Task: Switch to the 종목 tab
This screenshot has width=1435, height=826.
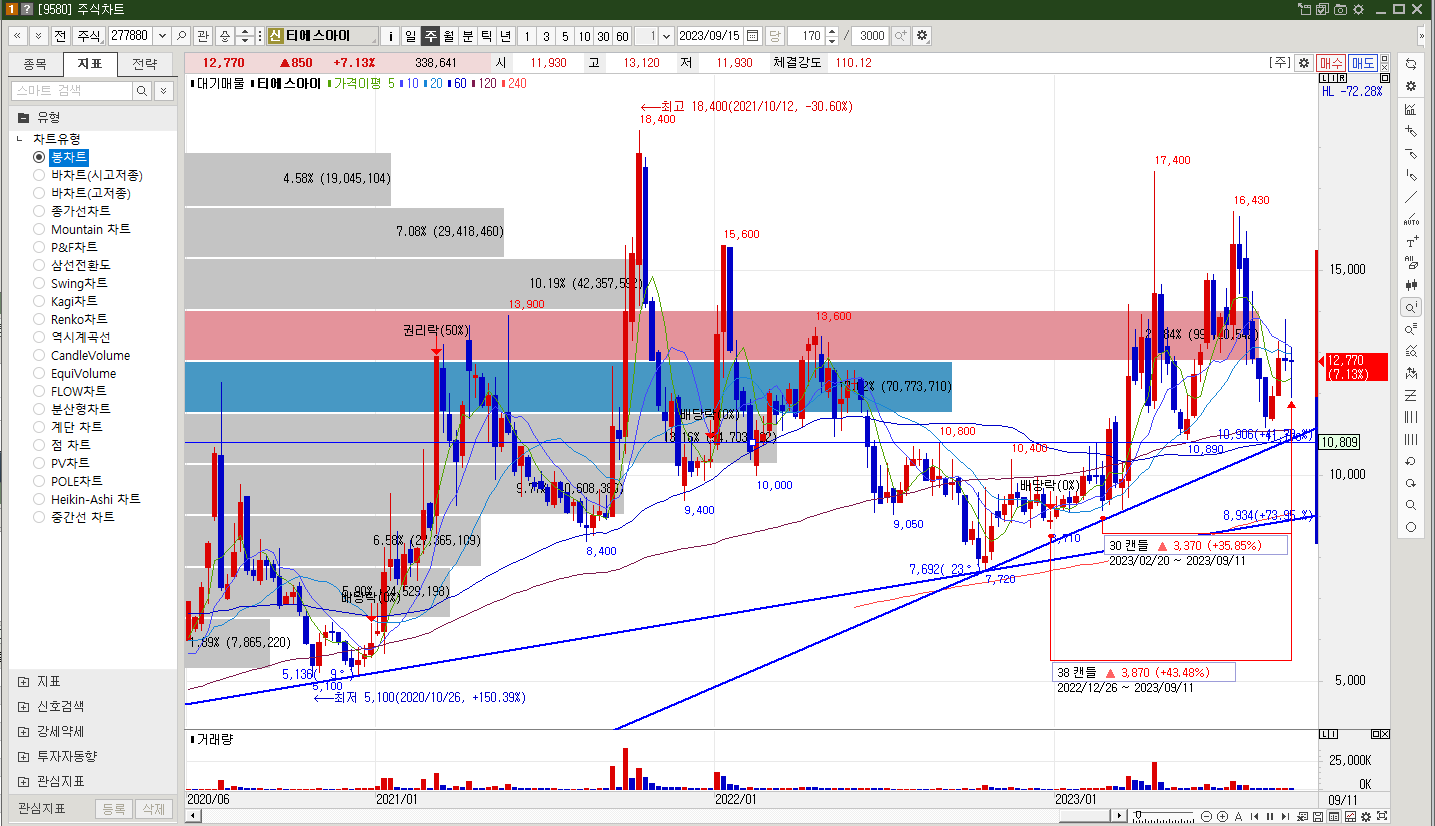Action: coord(35,64)
